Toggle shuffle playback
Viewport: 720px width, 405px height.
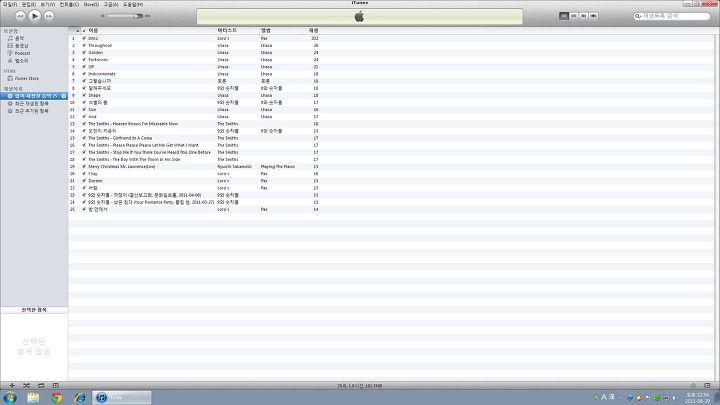coord(26,386)
